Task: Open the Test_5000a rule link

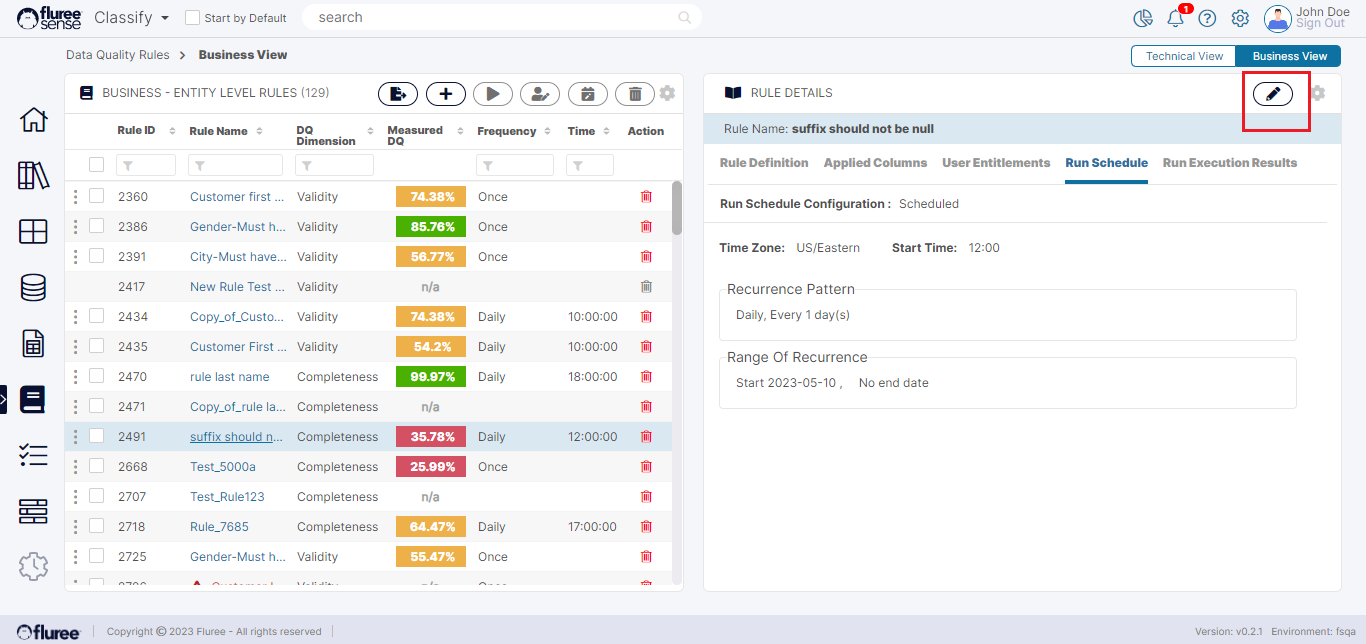Action: tap(223, 467)
